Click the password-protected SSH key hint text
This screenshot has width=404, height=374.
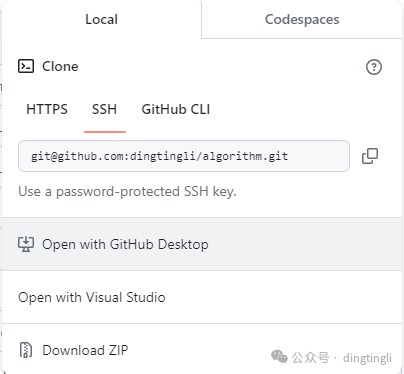[127, 192]
